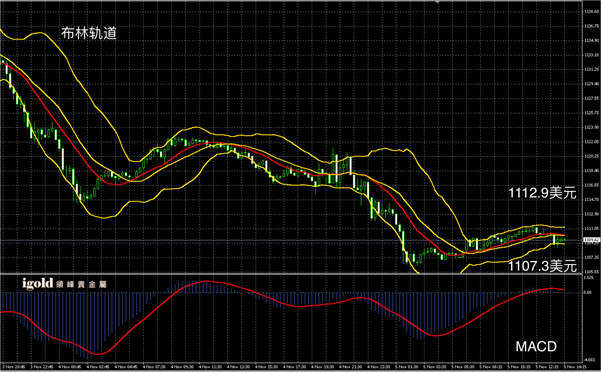
Task: Select the MACD indicator label
Action: coord(536,347)
